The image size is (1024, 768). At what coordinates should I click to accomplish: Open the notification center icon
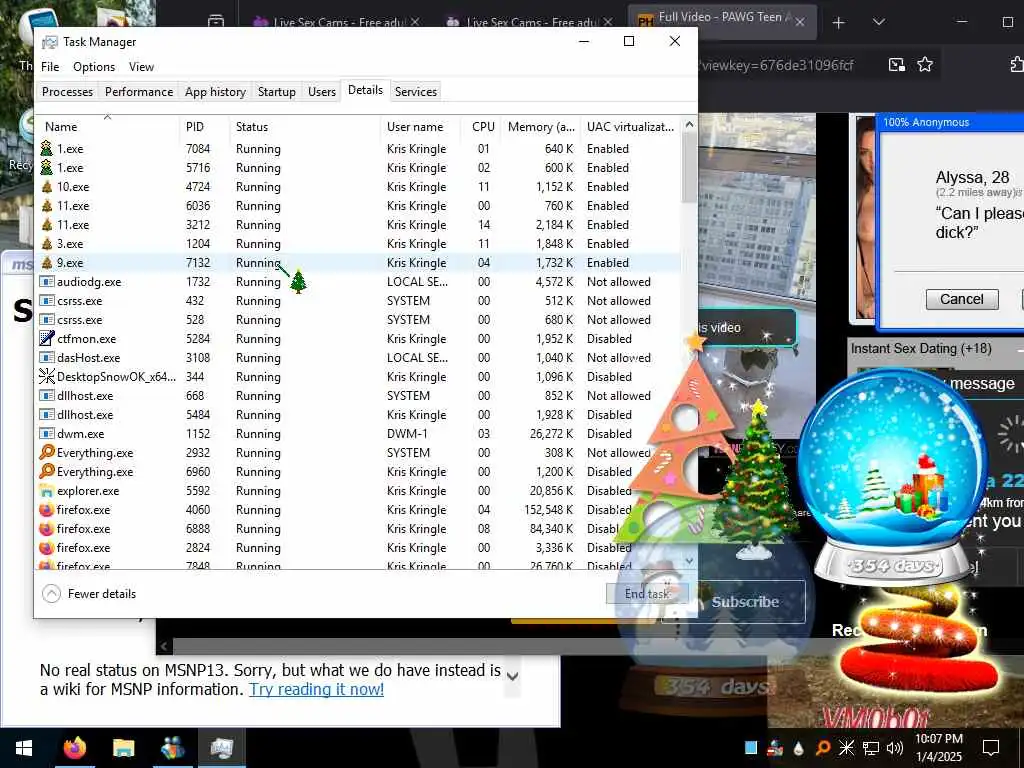pos(991,748)
